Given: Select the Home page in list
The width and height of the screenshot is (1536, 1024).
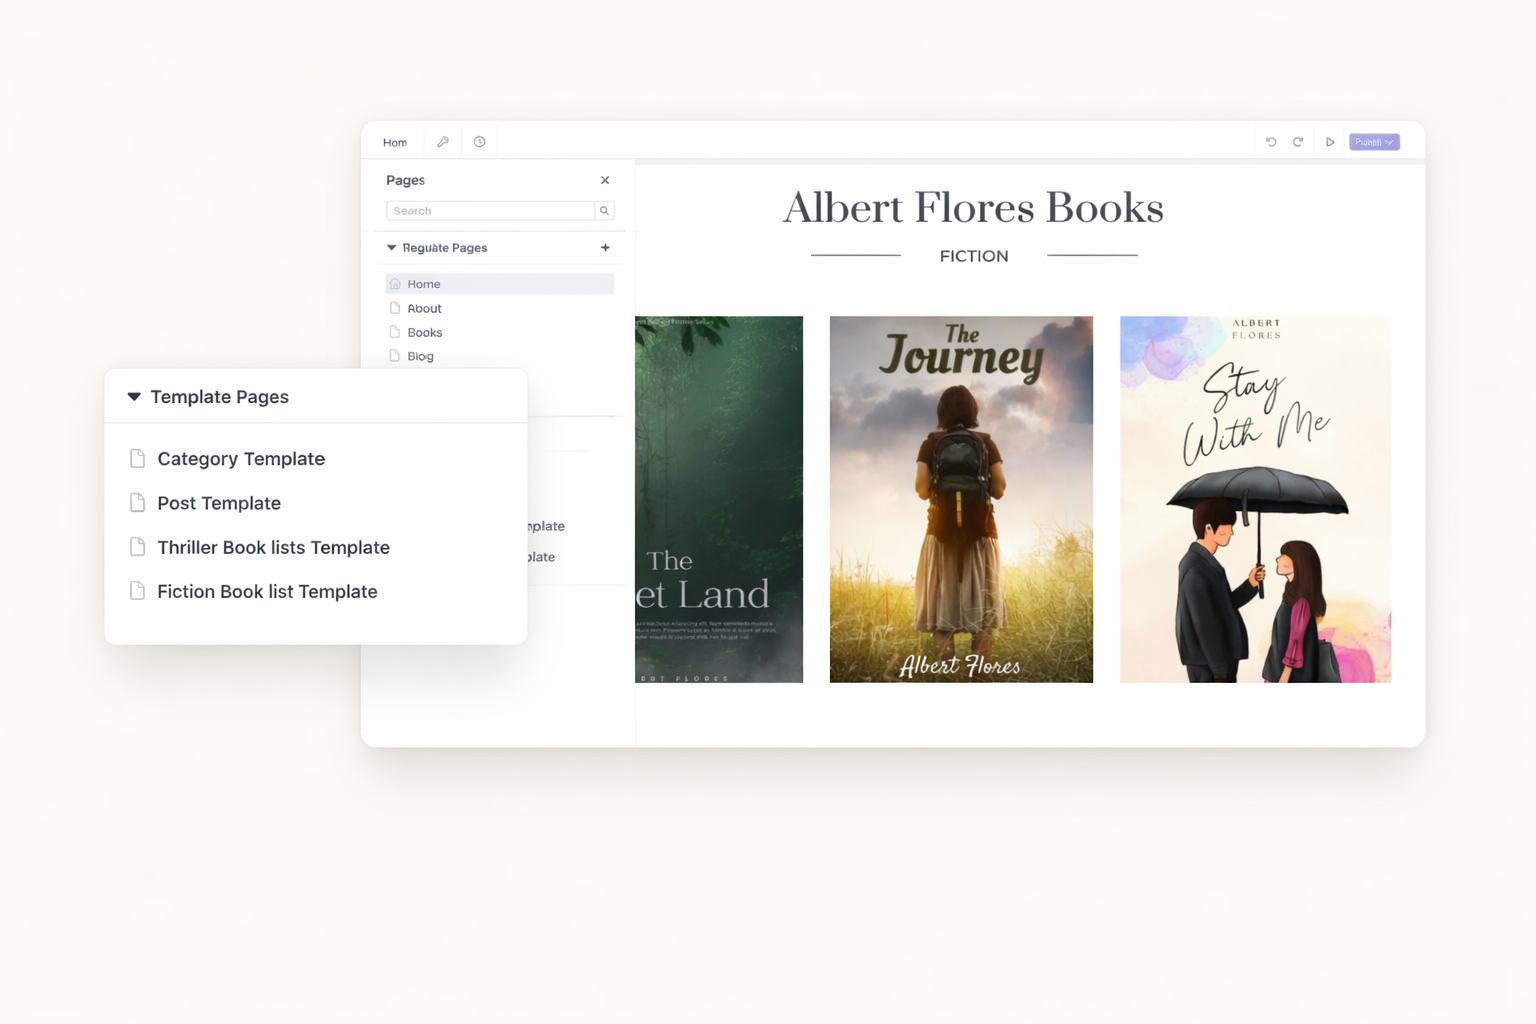Looking at the screenshot, I should [424, 284].
